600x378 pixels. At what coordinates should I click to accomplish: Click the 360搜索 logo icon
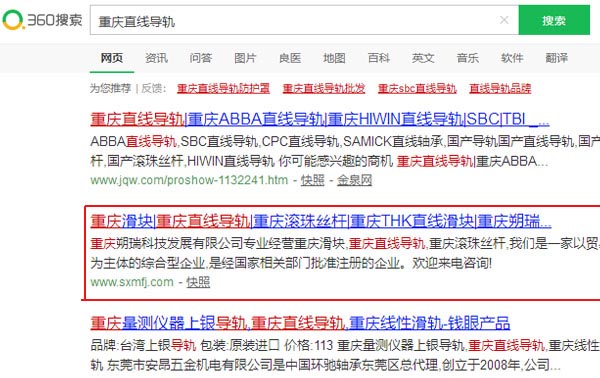click(x=42, y=20)
